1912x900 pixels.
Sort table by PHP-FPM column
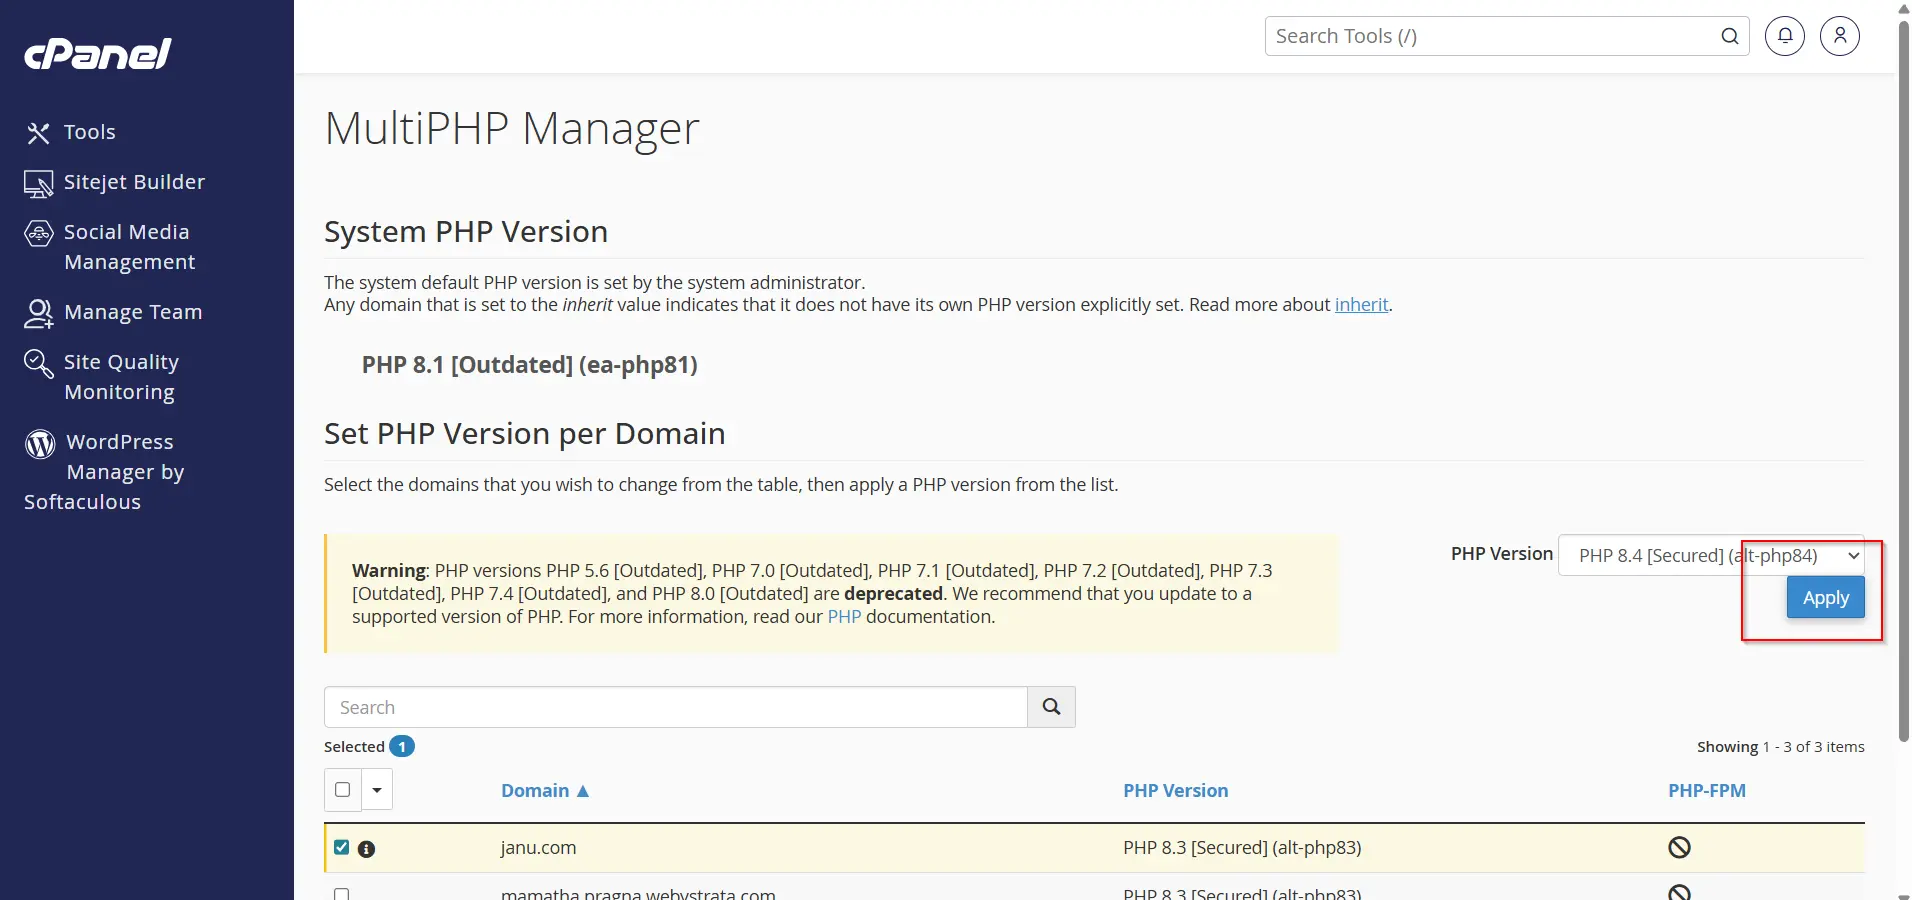[x=1706, y=791]
